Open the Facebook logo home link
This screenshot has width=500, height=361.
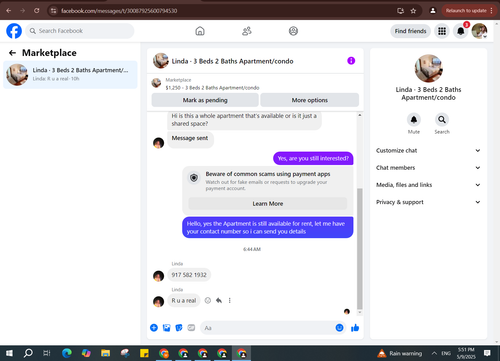(14, 31)
